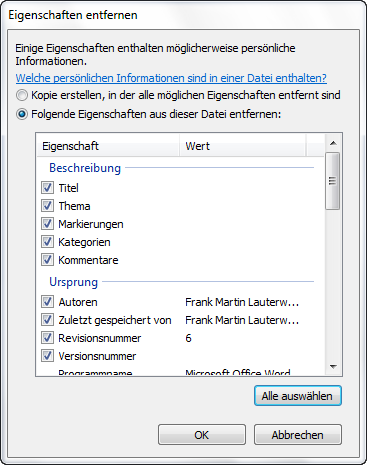Toggle the Kategorien checkbox
Viewport: 367px width, 465px height.
[x=47, y=242]
